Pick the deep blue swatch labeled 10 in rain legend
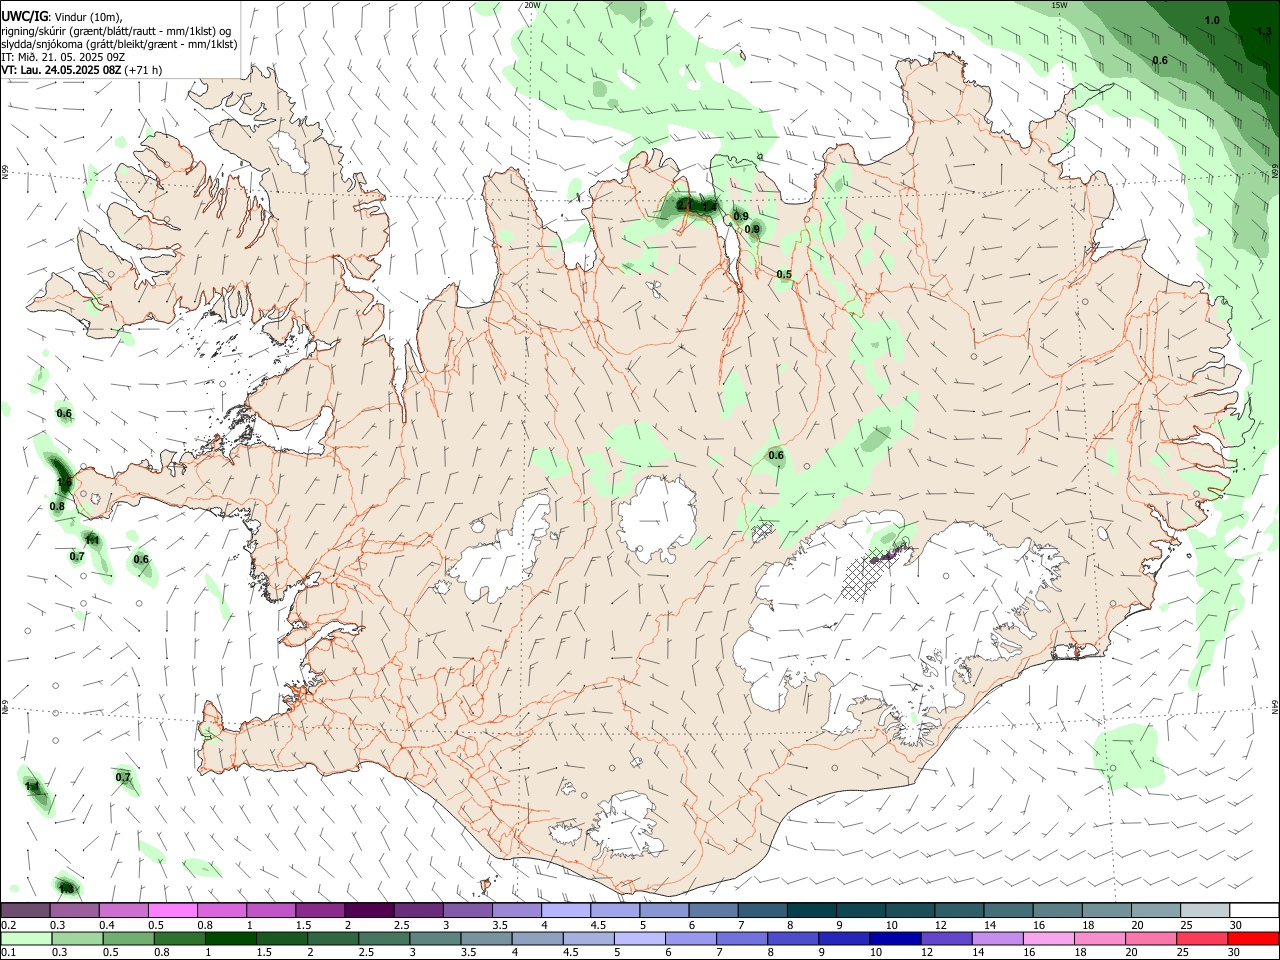Screen dimensions: 1280x960 click(896, 939)
